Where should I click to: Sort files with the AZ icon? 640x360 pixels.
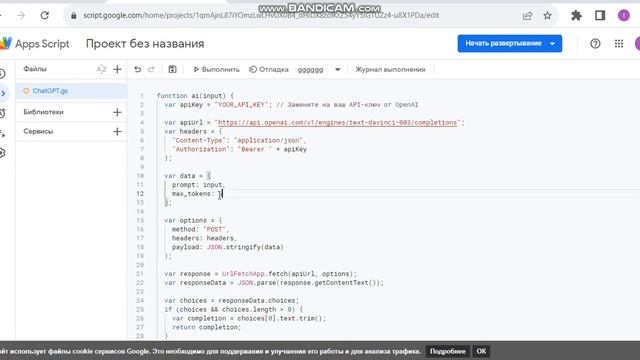pos(101,69)
